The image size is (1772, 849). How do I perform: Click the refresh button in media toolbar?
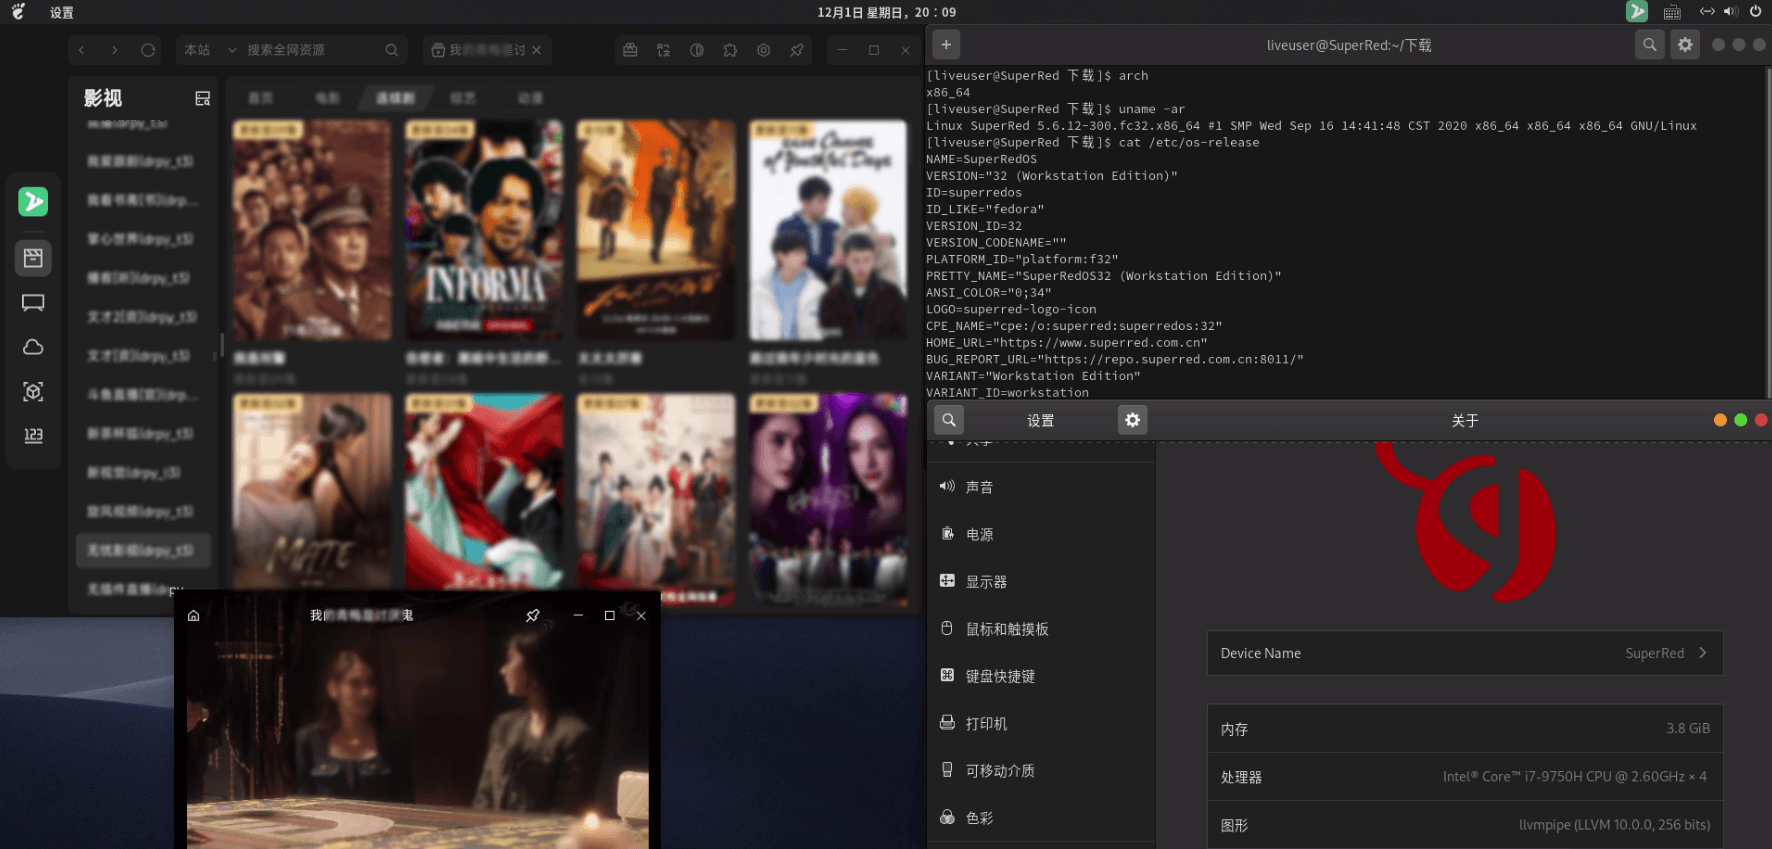(x=148, y=50)
